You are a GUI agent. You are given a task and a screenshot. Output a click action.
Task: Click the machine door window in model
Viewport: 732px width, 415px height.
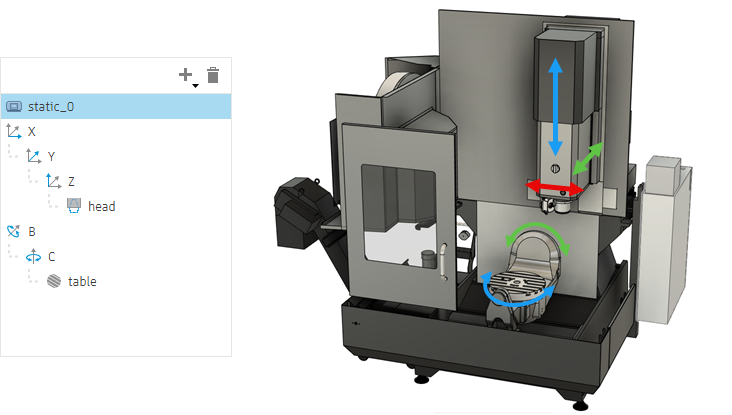pos(399,216)
